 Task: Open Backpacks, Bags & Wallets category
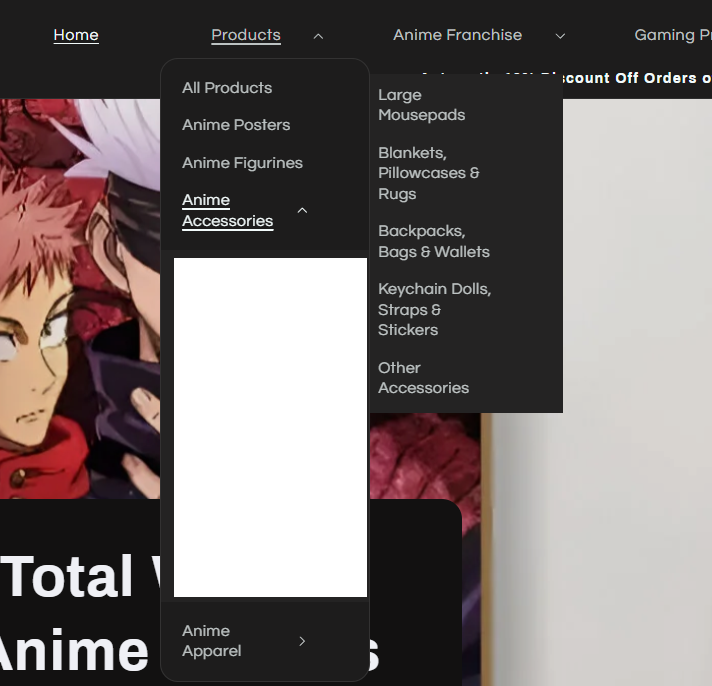[434, 241]
